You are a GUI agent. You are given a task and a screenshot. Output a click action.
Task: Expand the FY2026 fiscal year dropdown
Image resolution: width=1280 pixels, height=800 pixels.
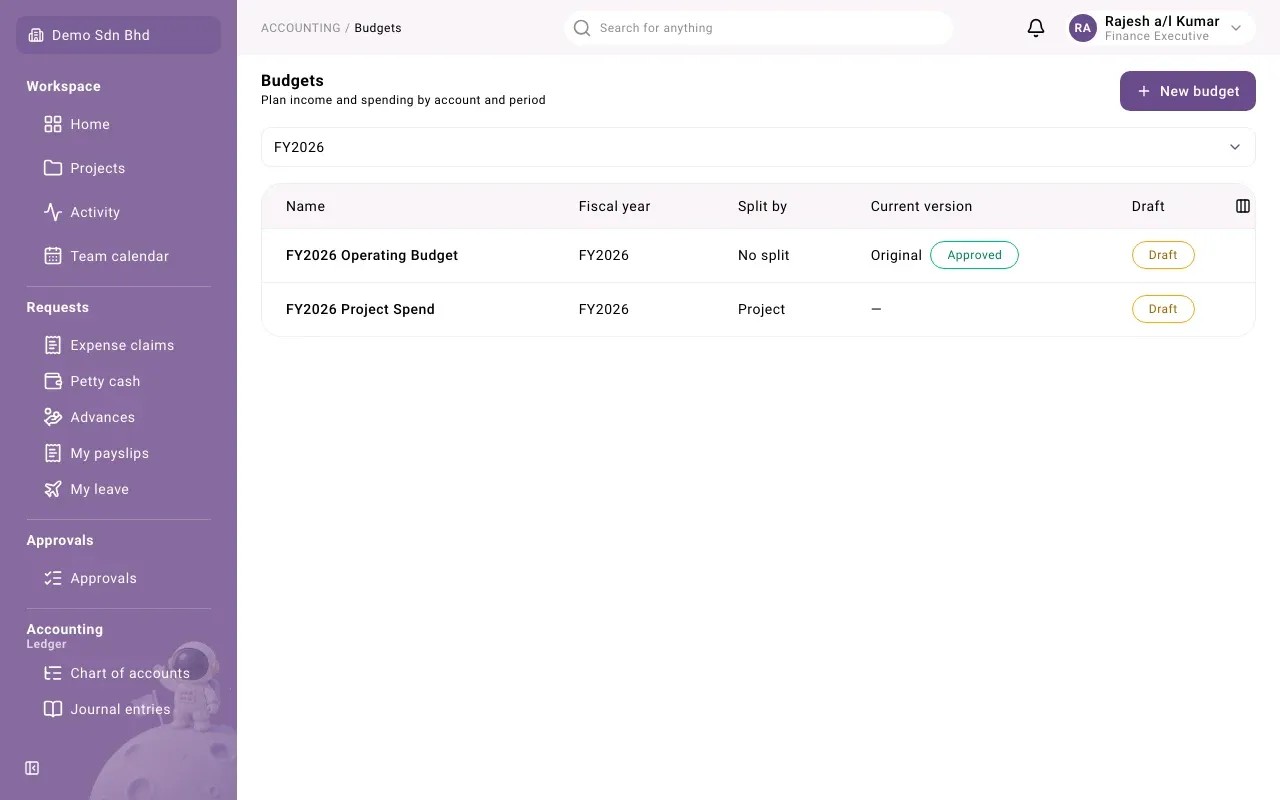click(758, 147)
